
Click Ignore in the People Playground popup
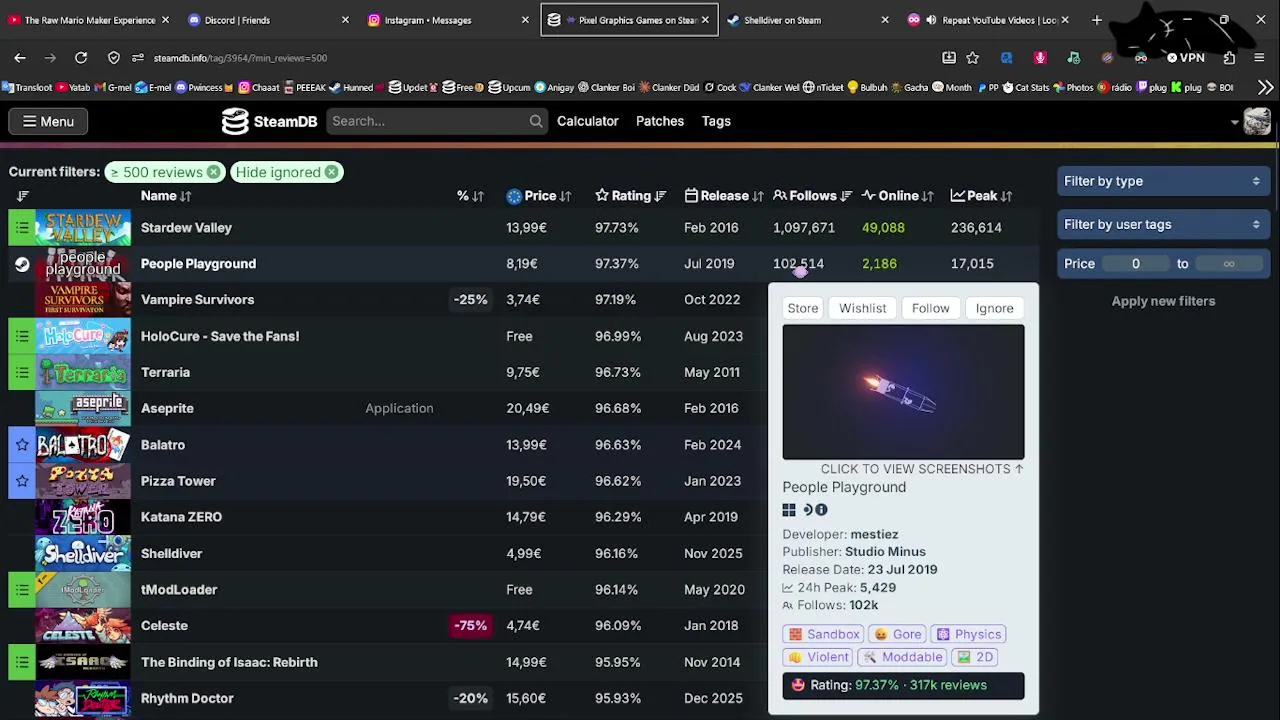pos(995,308)
